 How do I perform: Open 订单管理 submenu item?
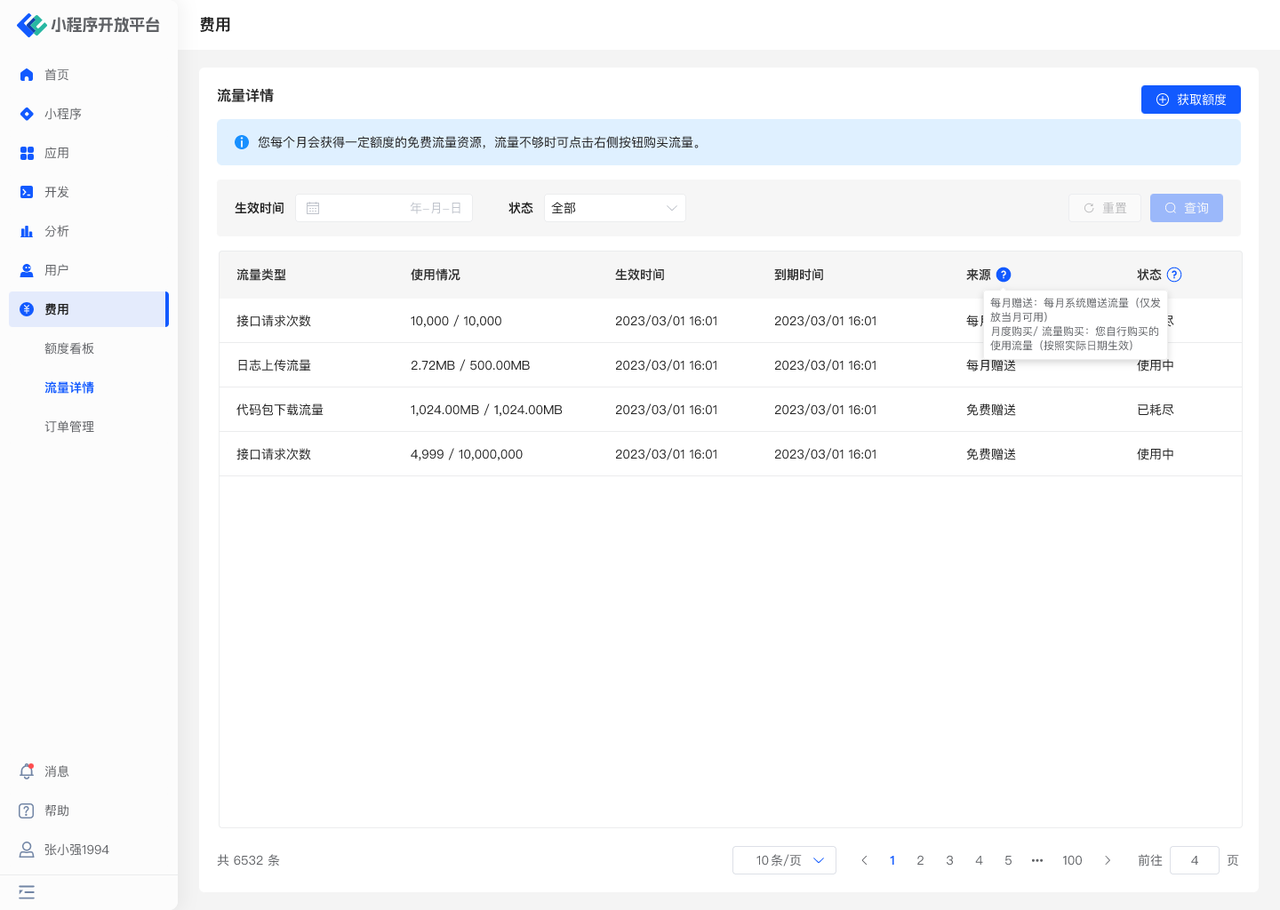click(x=69, y=426)
